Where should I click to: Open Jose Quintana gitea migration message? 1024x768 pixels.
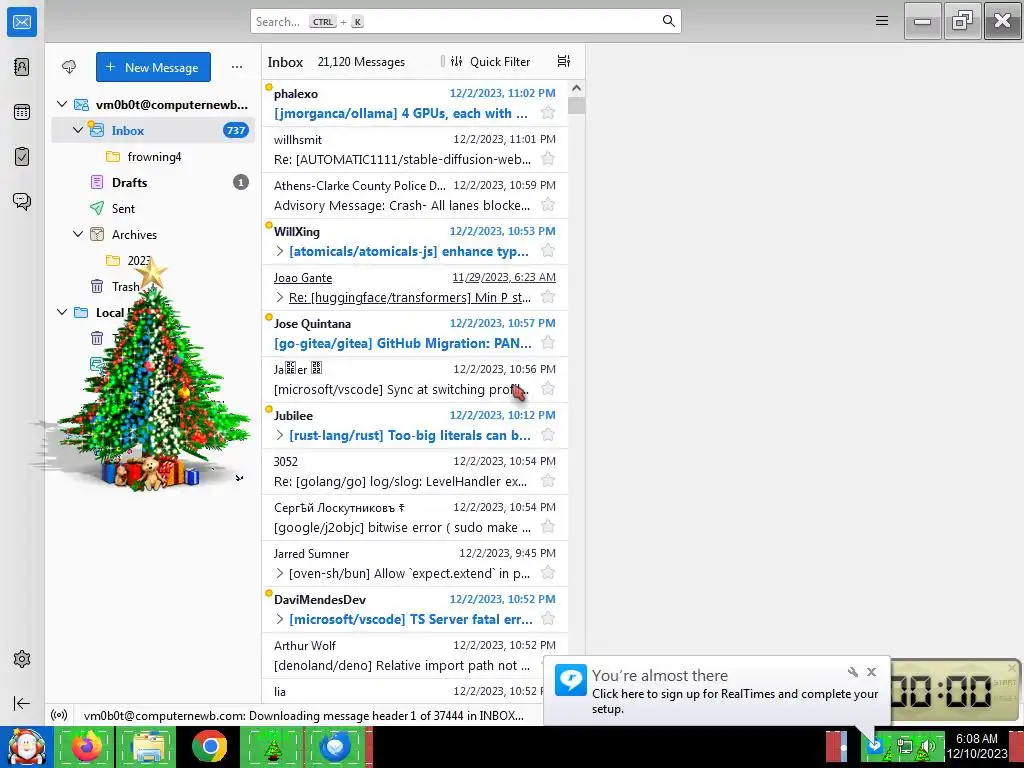click(x=415, y=333)
